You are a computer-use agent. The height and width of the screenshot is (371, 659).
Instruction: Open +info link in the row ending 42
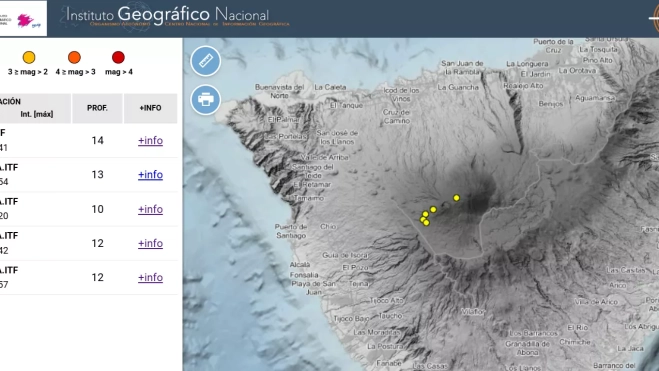pos(150,243)
